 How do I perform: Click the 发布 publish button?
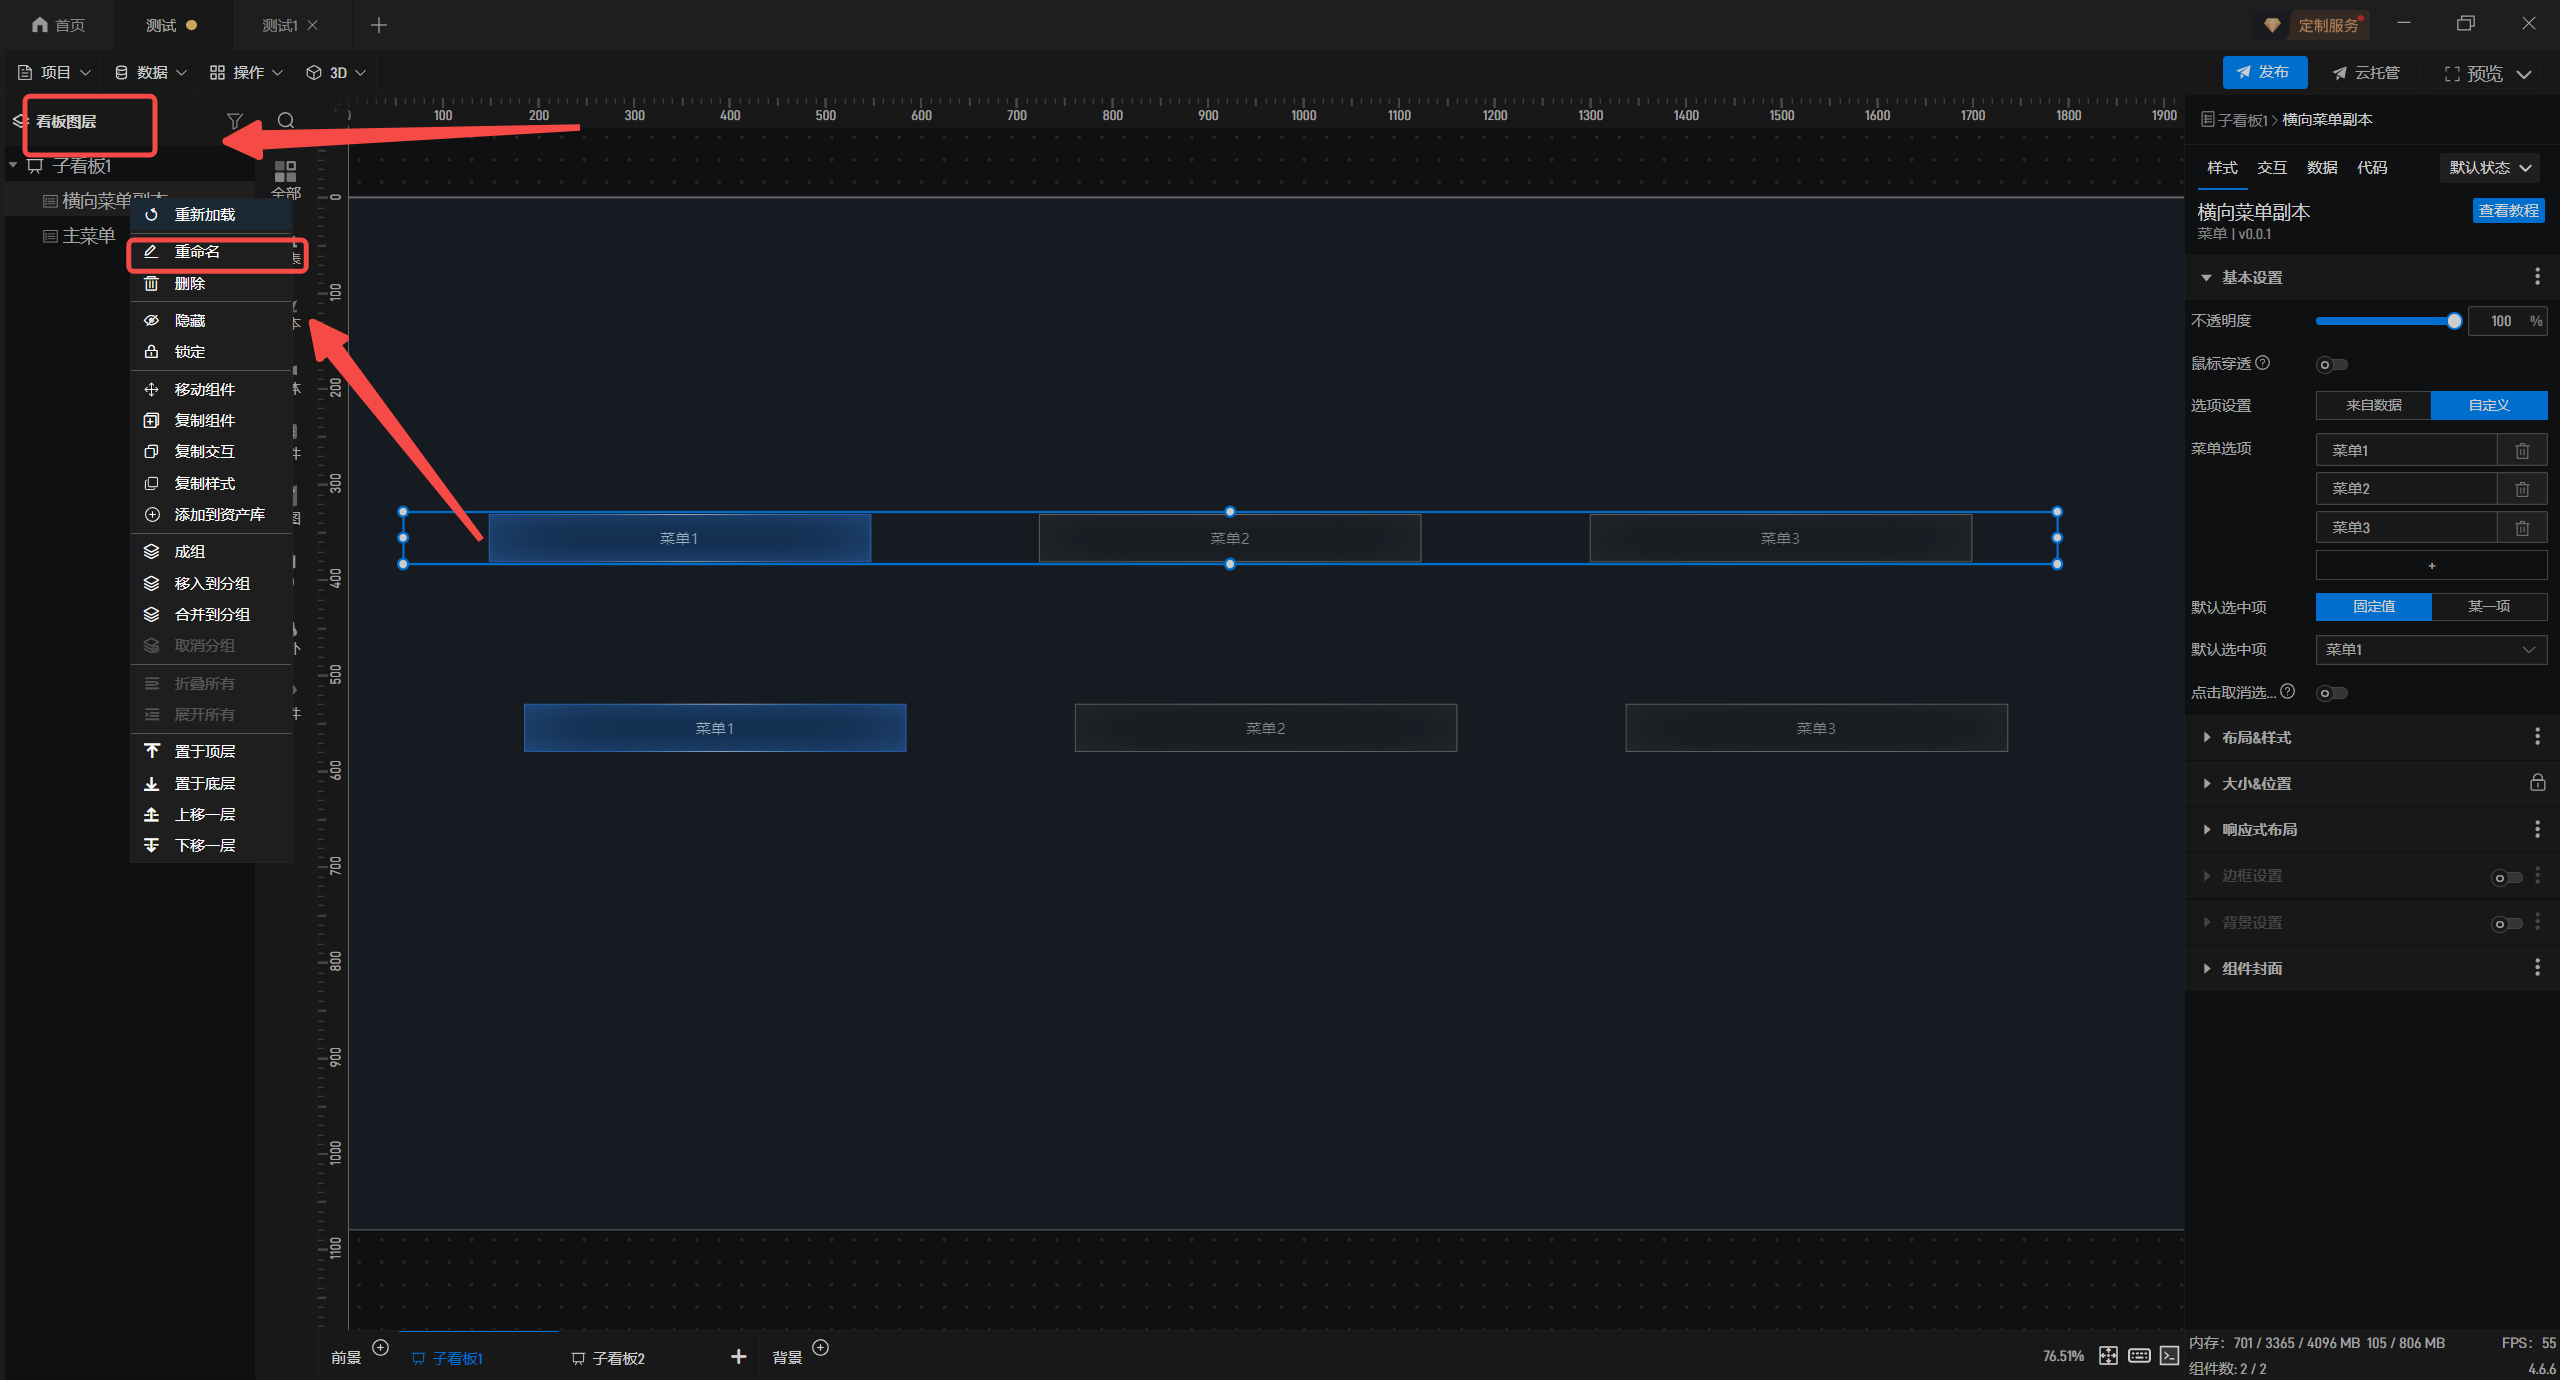pyautogui.click(x=2264, y=72)
